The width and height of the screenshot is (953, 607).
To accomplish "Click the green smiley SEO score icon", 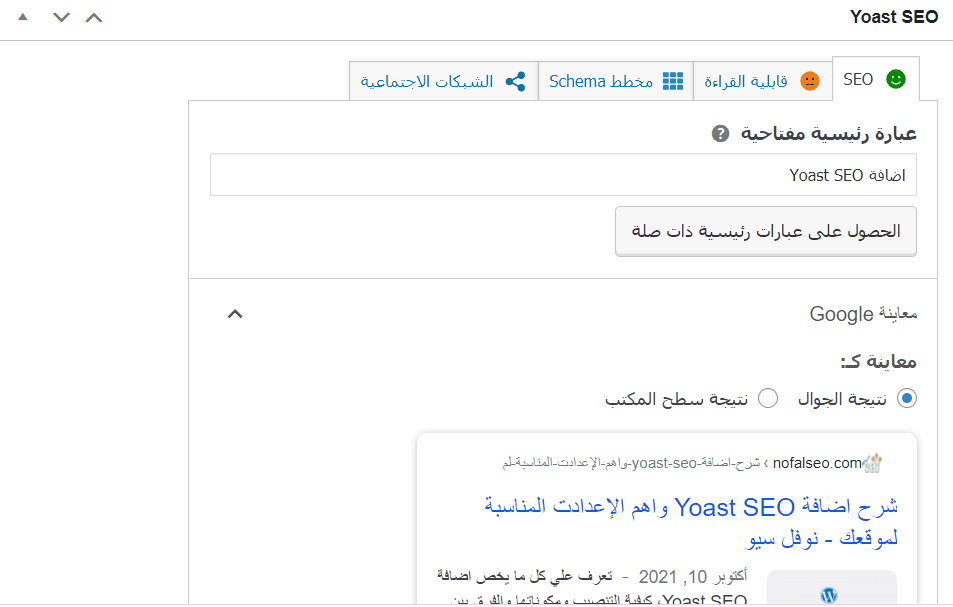I will click(x=896, y=79).
